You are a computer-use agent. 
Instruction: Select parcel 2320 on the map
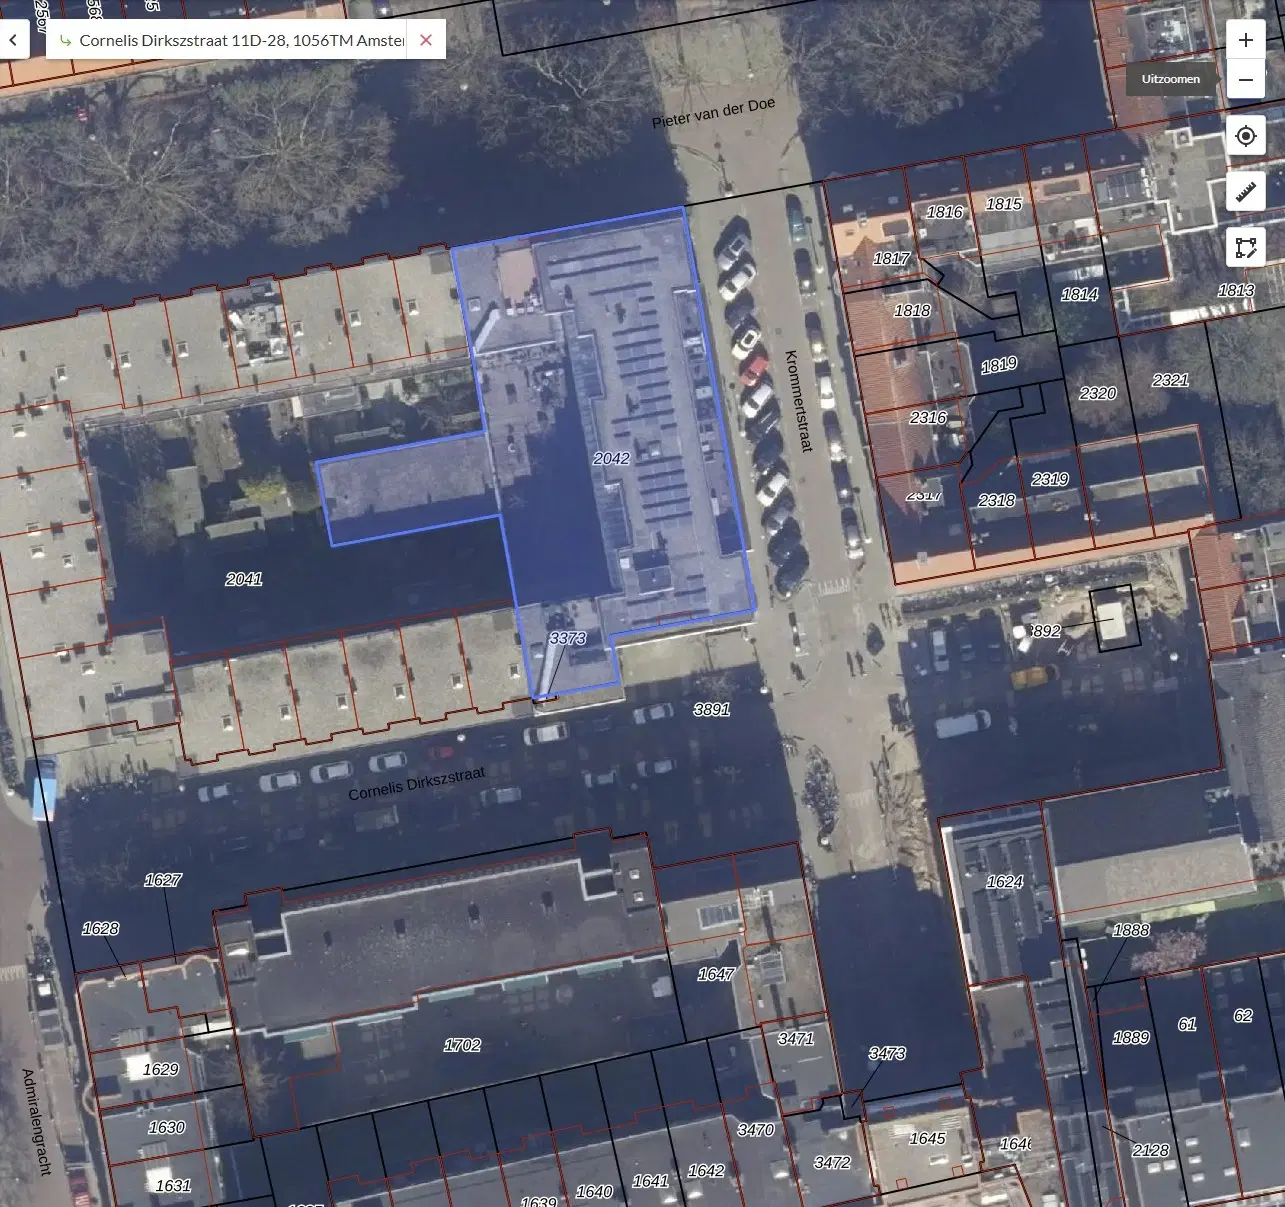1097,393
